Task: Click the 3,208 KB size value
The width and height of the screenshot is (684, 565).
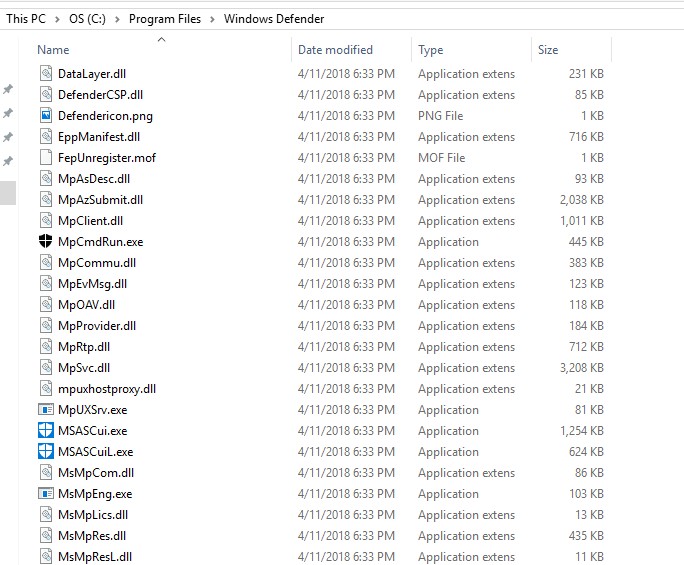Action: pos(581,368)
